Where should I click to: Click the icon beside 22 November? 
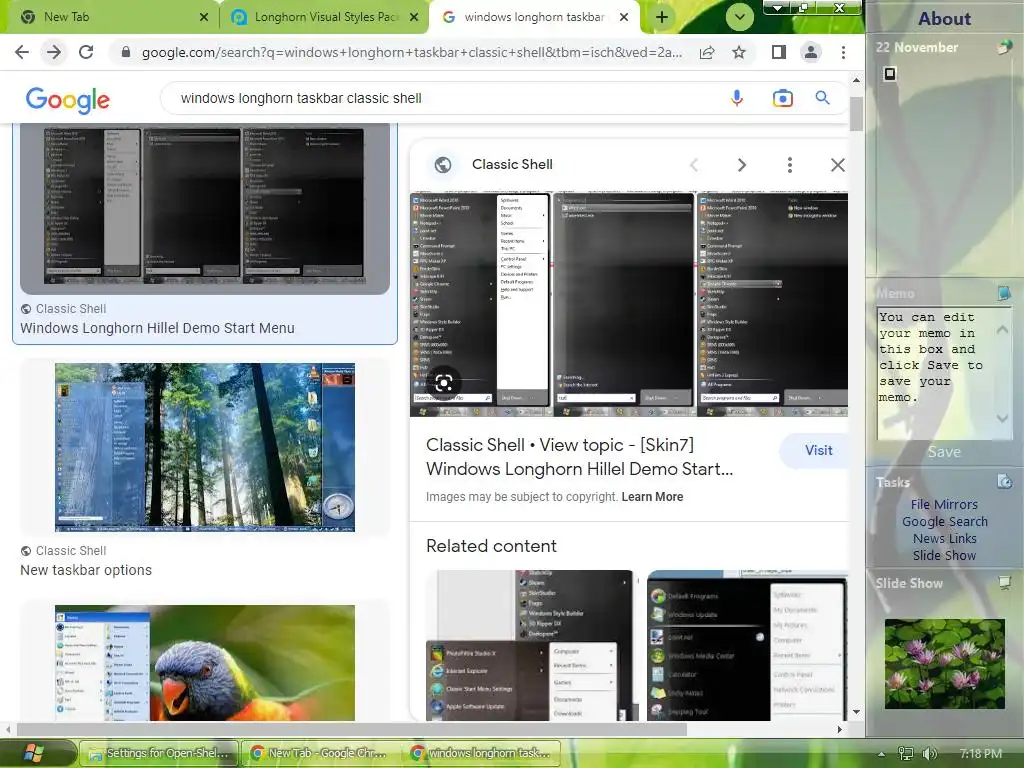pos(1004,46)
